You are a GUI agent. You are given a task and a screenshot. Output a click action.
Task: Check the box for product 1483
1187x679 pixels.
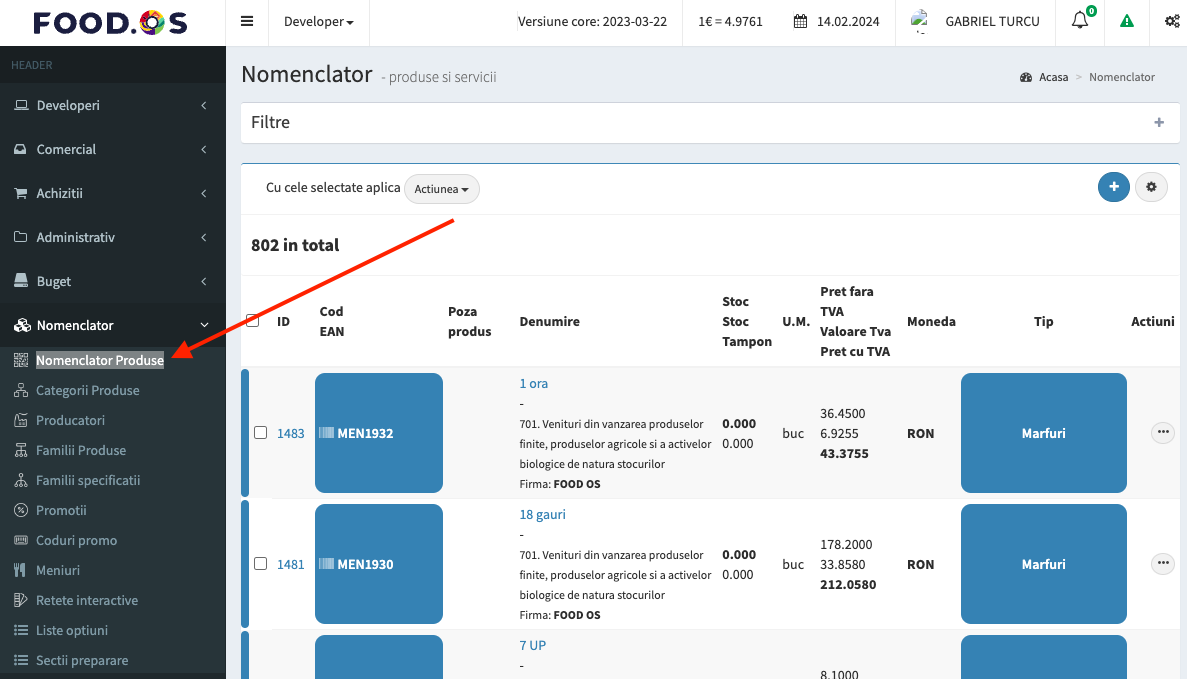260,432
